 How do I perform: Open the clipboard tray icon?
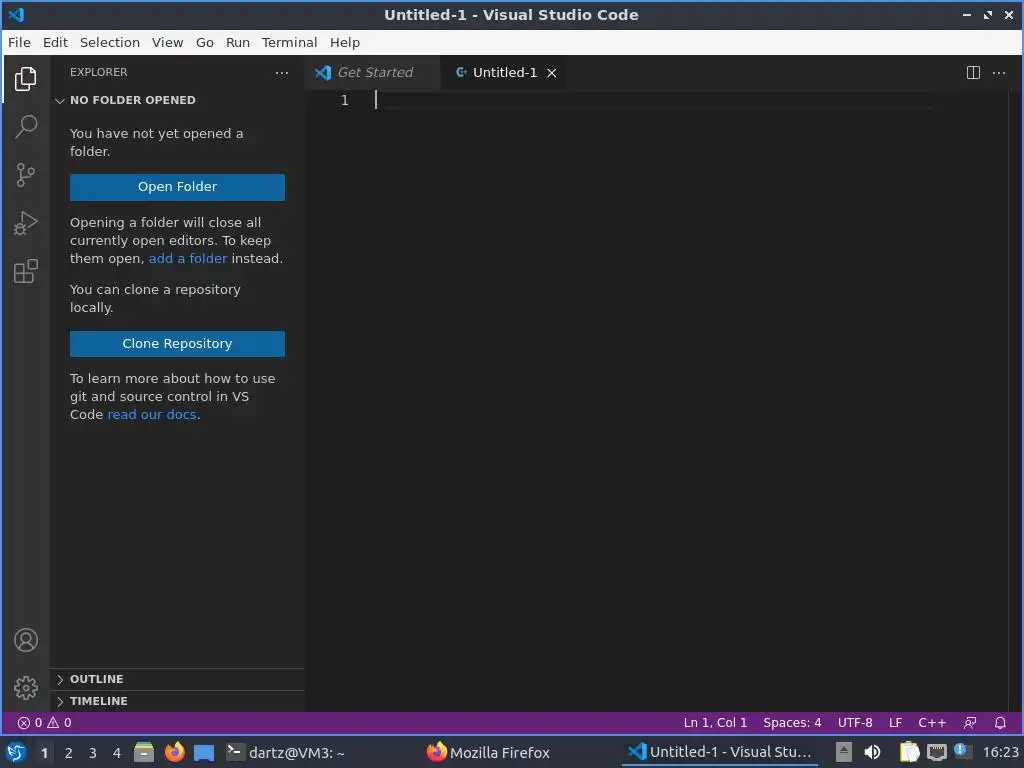(909, 752)
